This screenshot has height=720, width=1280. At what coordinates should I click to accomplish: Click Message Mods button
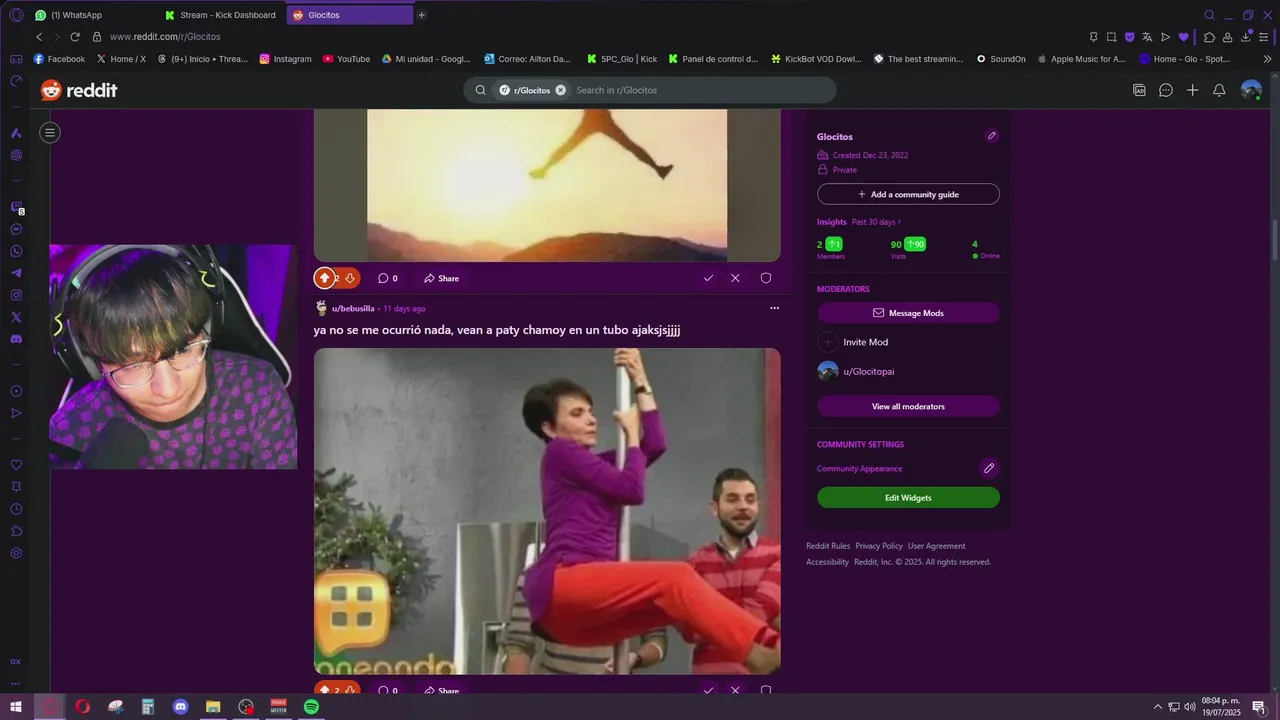point(908,313)
